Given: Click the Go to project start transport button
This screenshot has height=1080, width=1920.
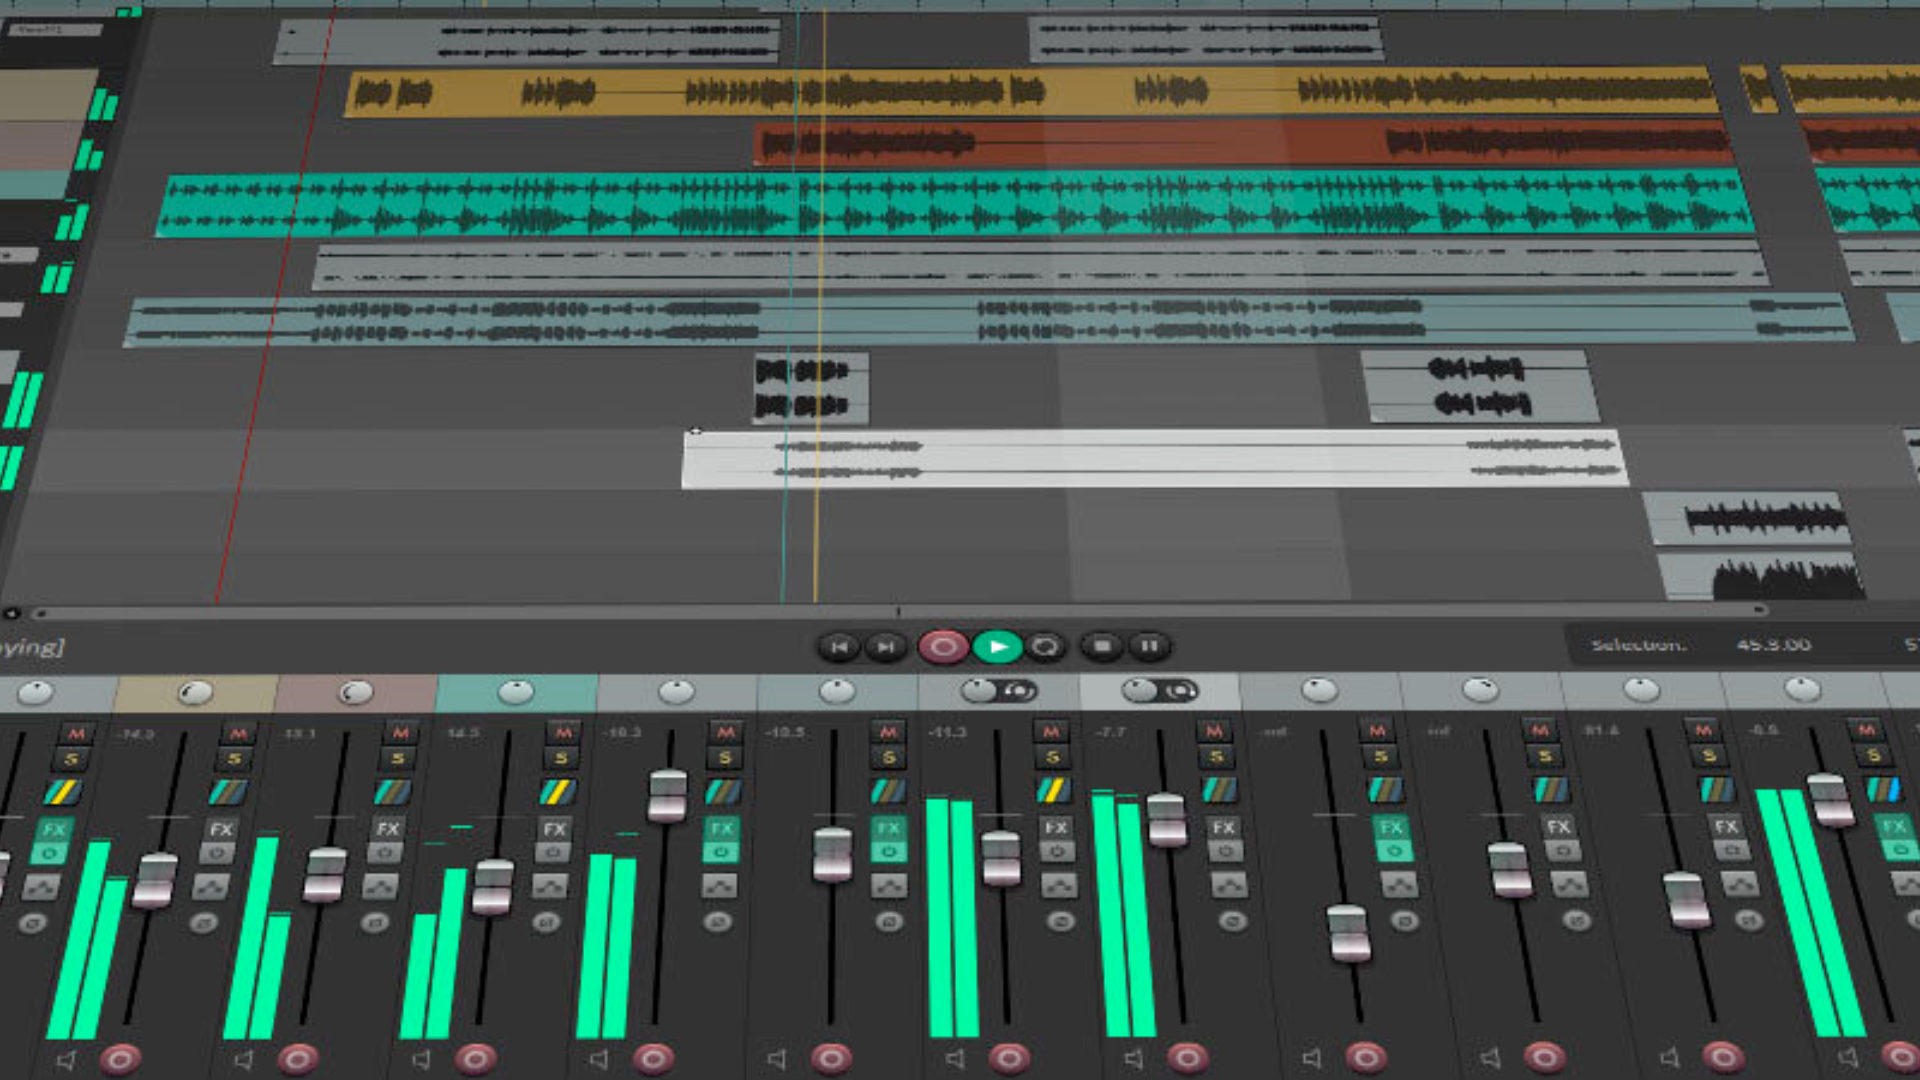Looking at the screenshot, I should tap(839, 647).
